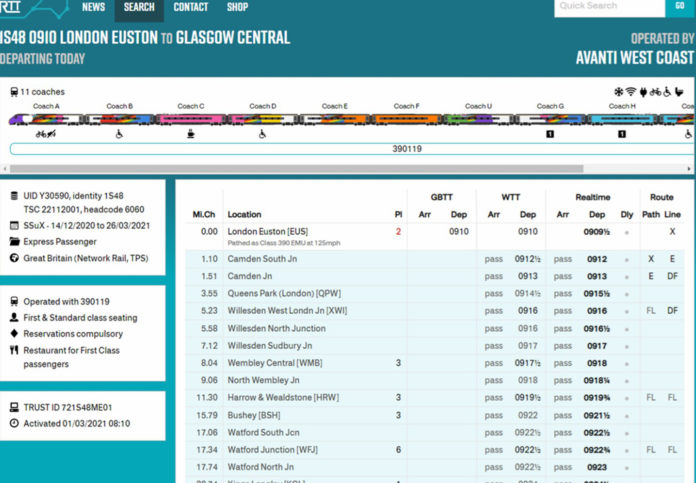Click the Mi.Ch column header
The width and height of the screenshot is (696, 483).
tap(204, 214)
